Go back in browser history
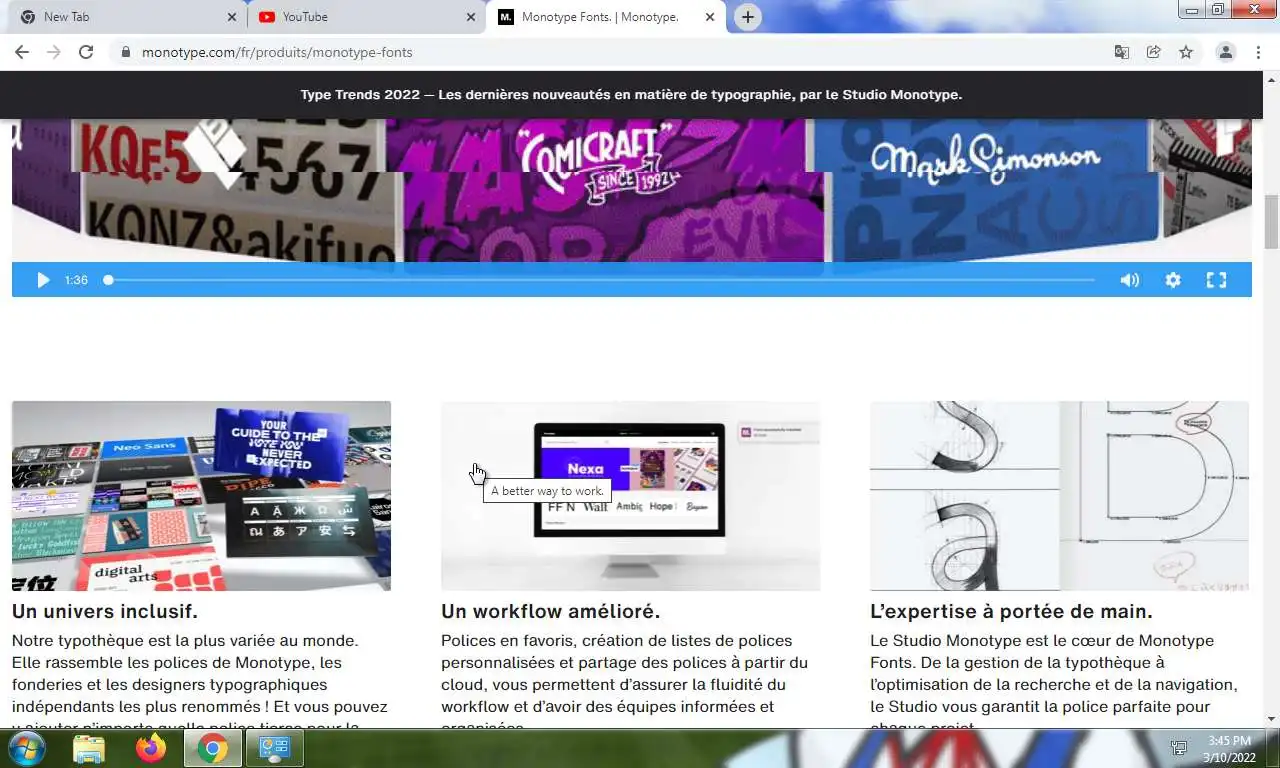 (22, 52)
